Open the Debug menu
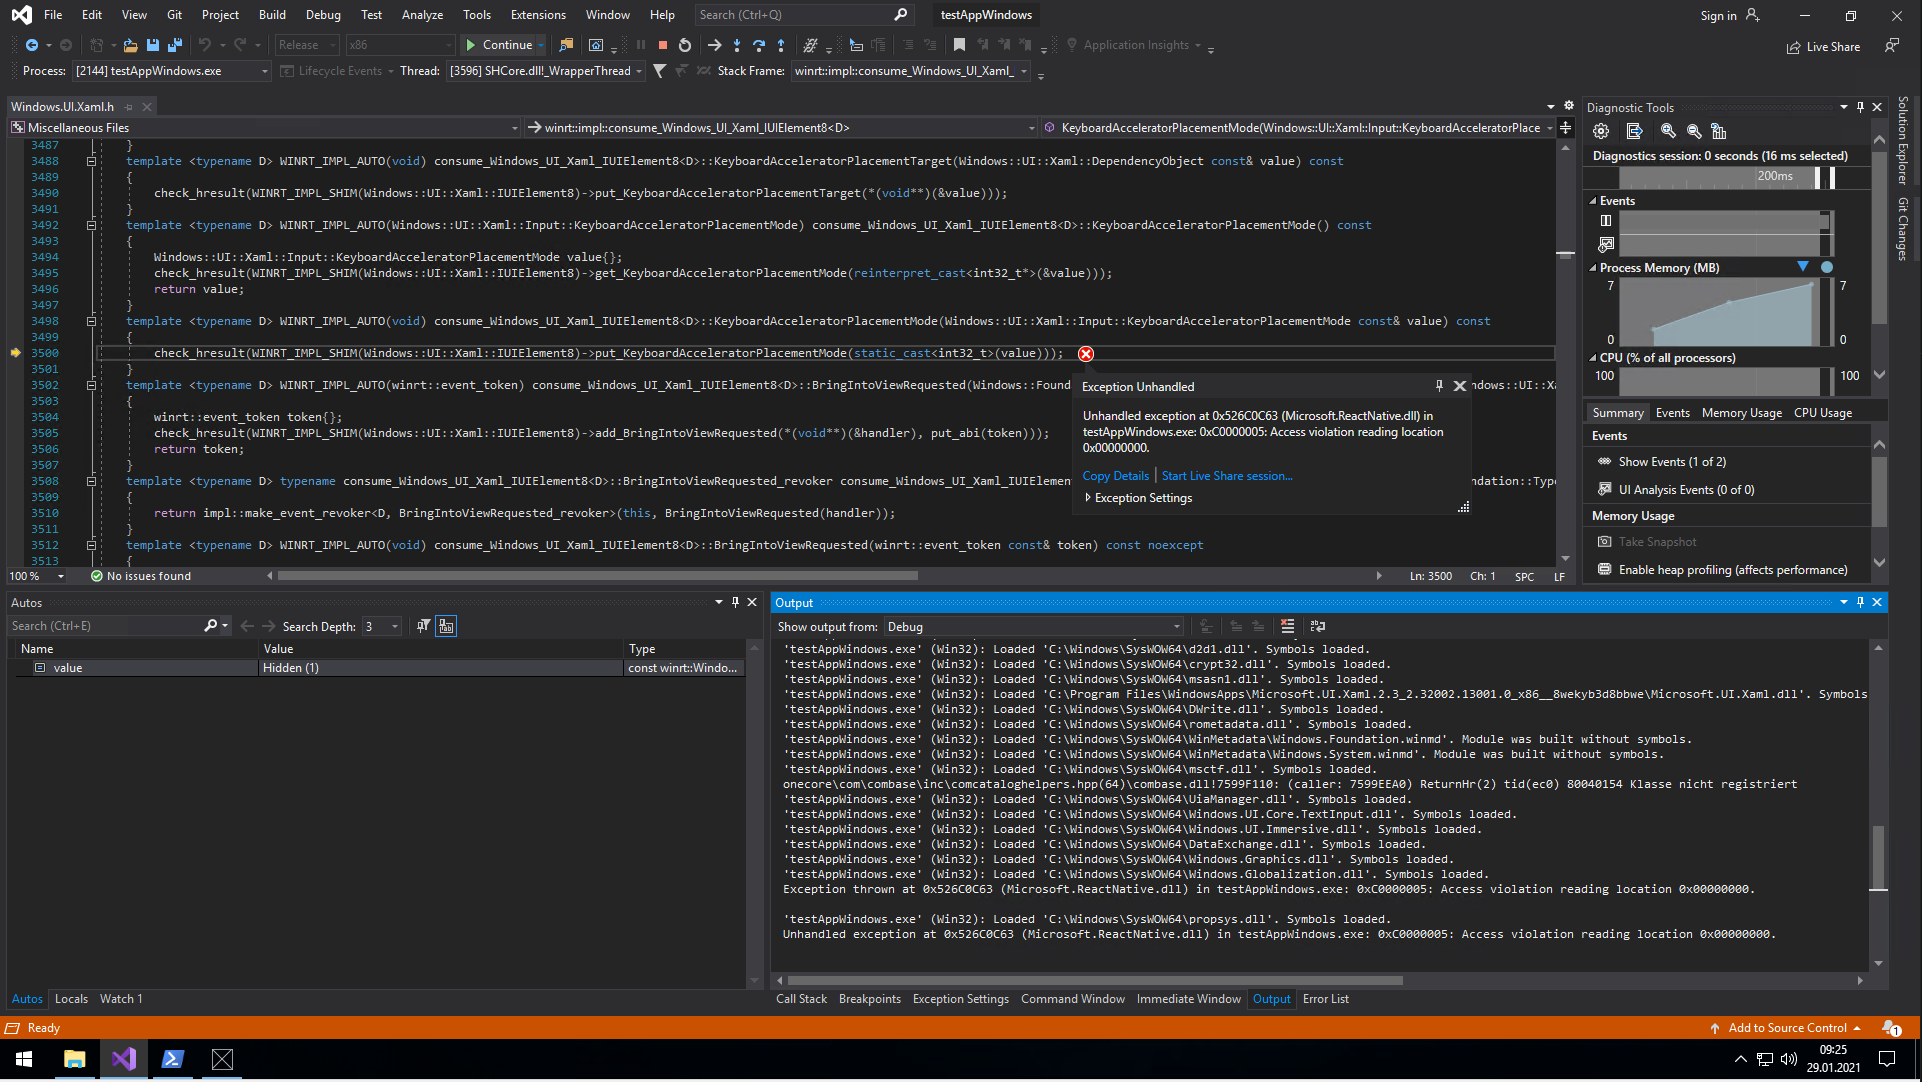Screen dimensions: 1922x1082 (323, 14)
